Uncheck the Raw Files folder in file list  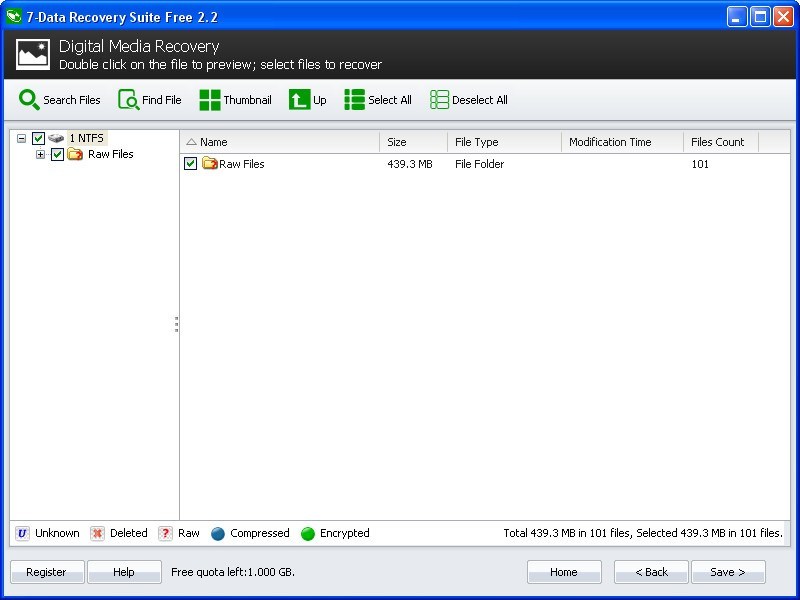click(x=190, y=163)
